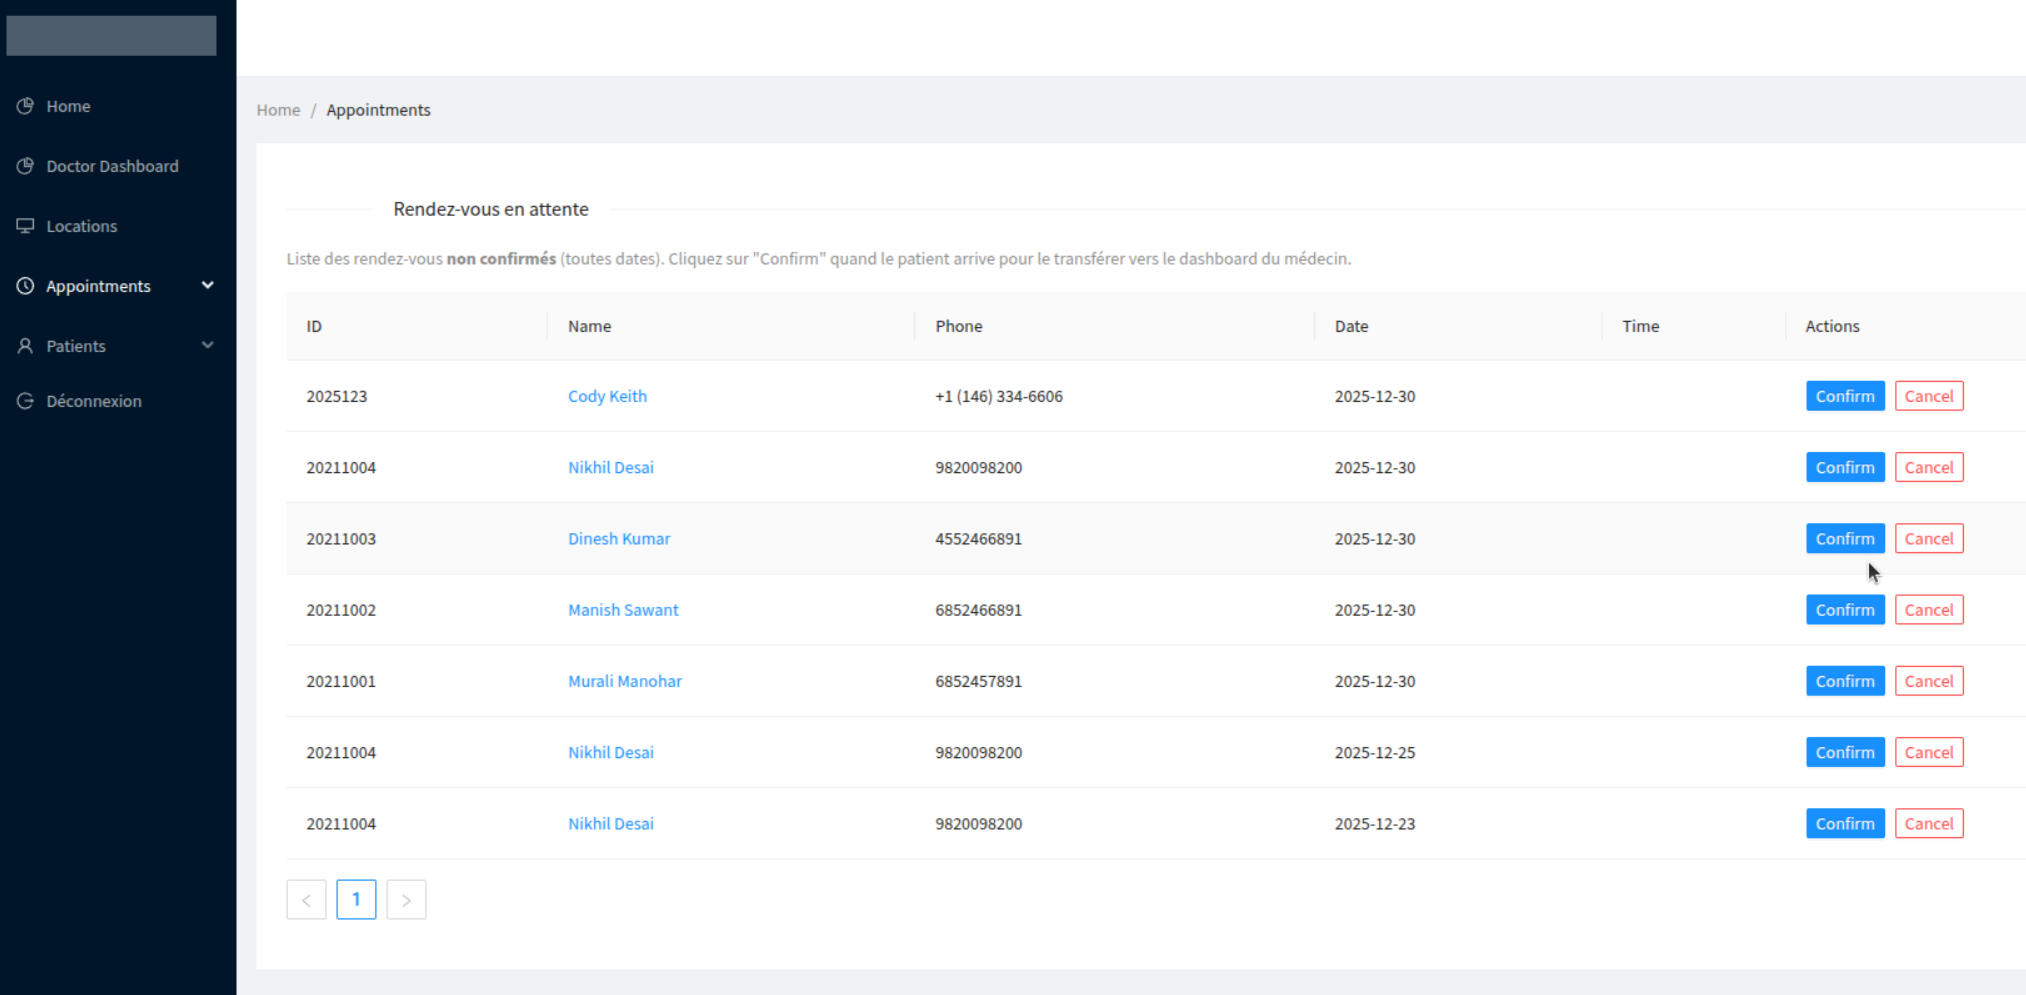Image resolution: width=2026 pixels, height=995 pixels.
Task: Confirm Manish Sawant's appointment
Action: [x=1844, y=610]
